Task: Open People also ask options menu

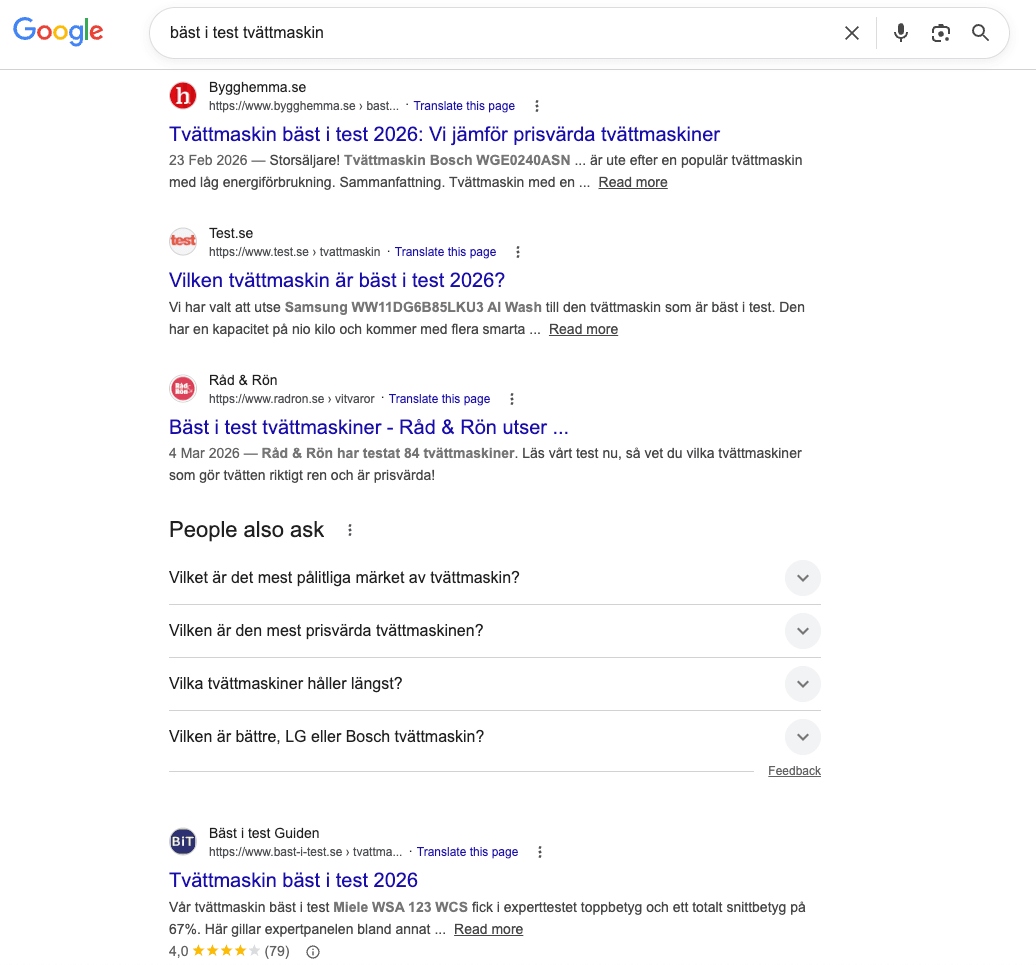Action: [x=350, y=530]
